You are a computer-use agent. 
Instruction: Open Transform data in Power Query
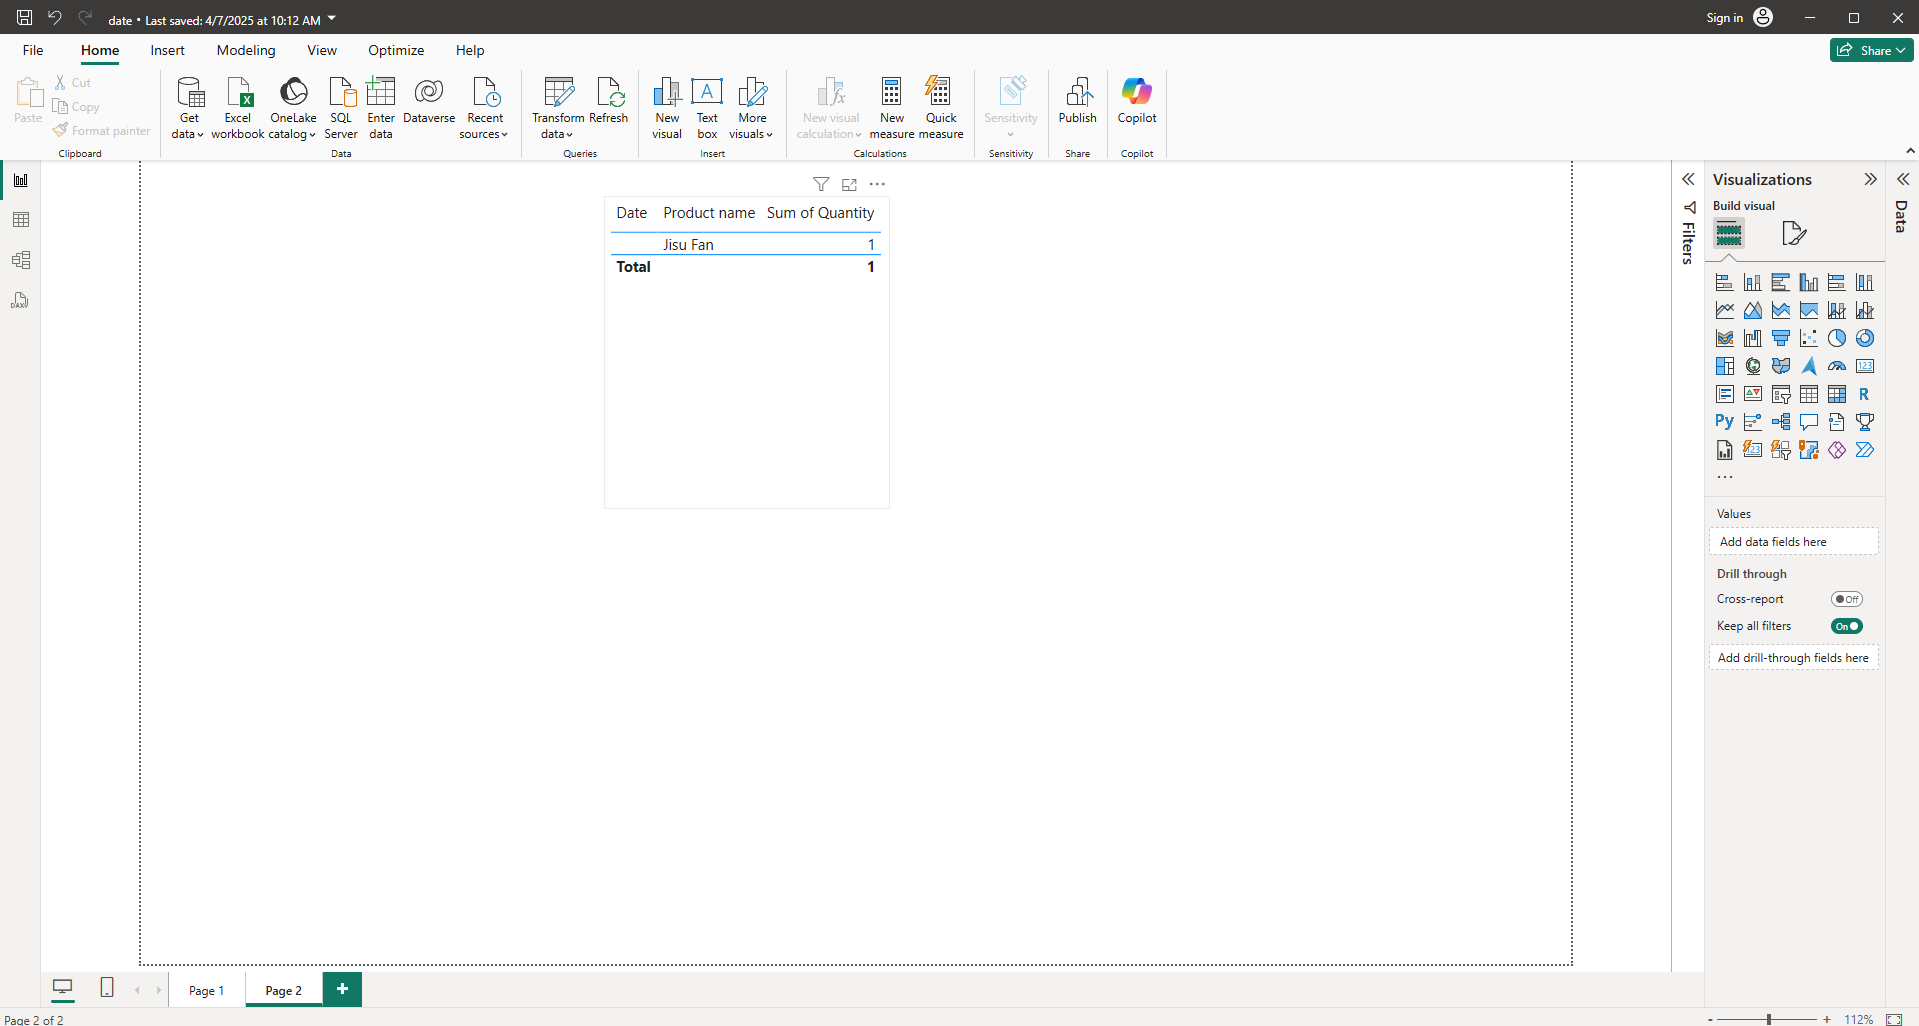[x=557, y=107]
